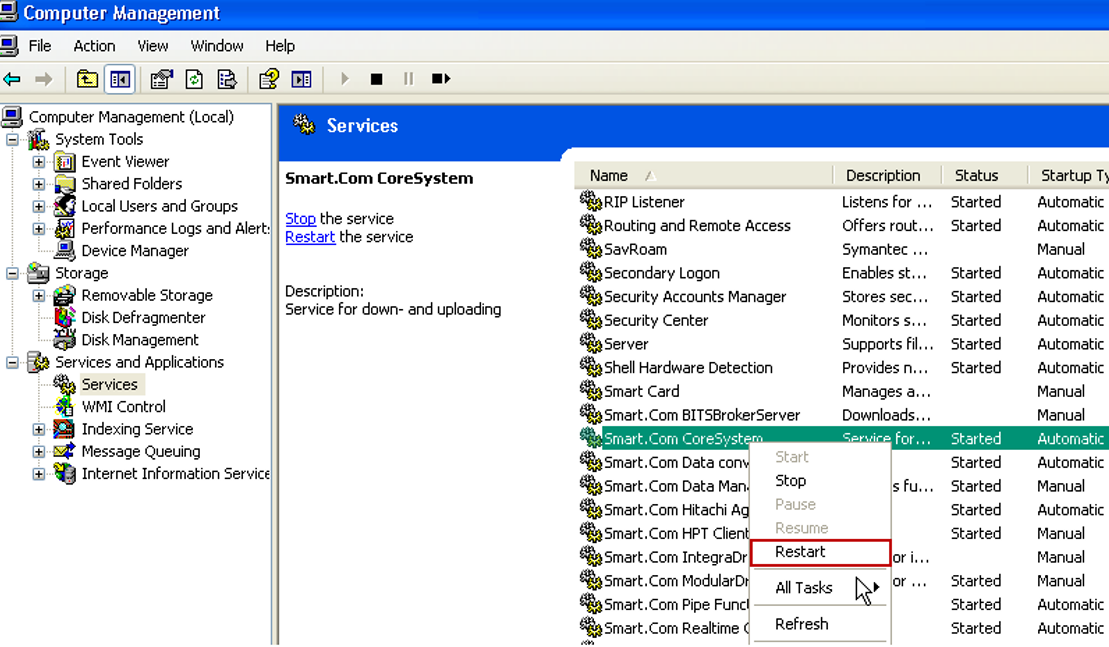This screenshot has height=647, width=1109.
Task: Open the Action menu
Action: (94, 46)
